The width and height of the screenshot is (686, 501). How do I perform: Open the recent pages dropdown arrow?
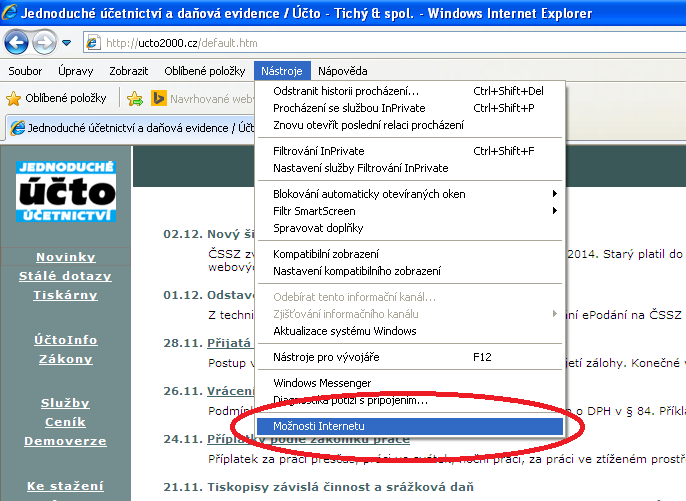point(66,43)
